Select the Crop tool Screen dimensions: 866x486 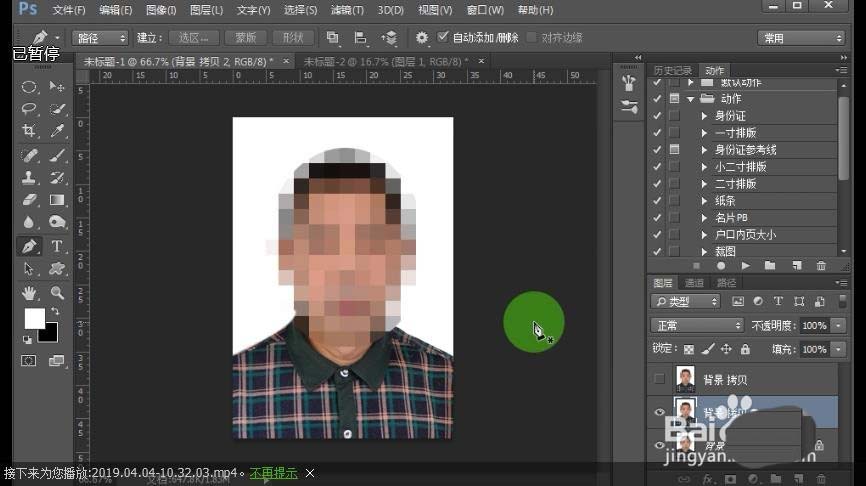(29, 131)
